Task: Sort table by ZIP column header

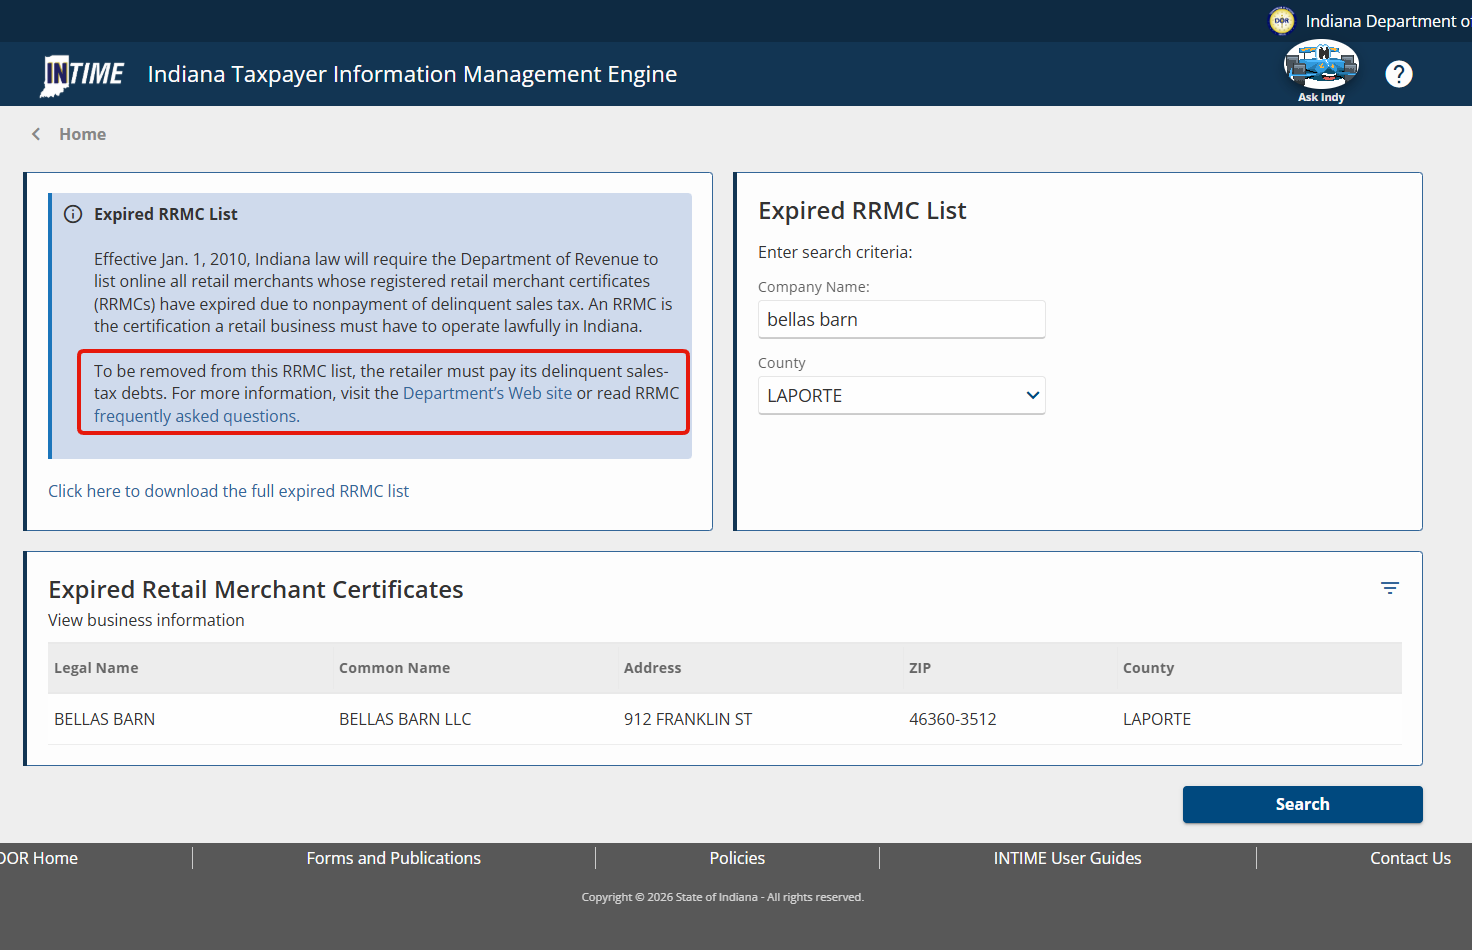Action: tap(919, 668)
